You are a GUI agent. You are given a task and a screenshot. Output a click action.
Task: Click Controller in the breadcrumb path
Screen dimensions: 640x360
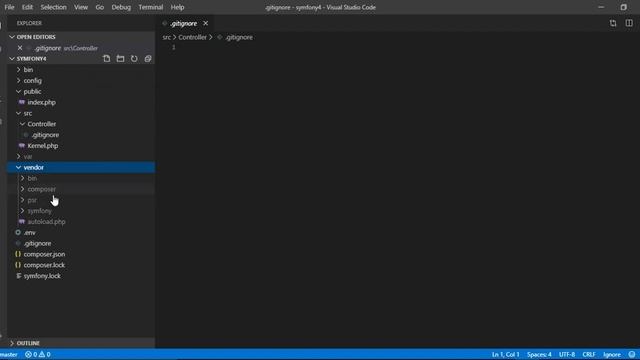pos(192,37)
